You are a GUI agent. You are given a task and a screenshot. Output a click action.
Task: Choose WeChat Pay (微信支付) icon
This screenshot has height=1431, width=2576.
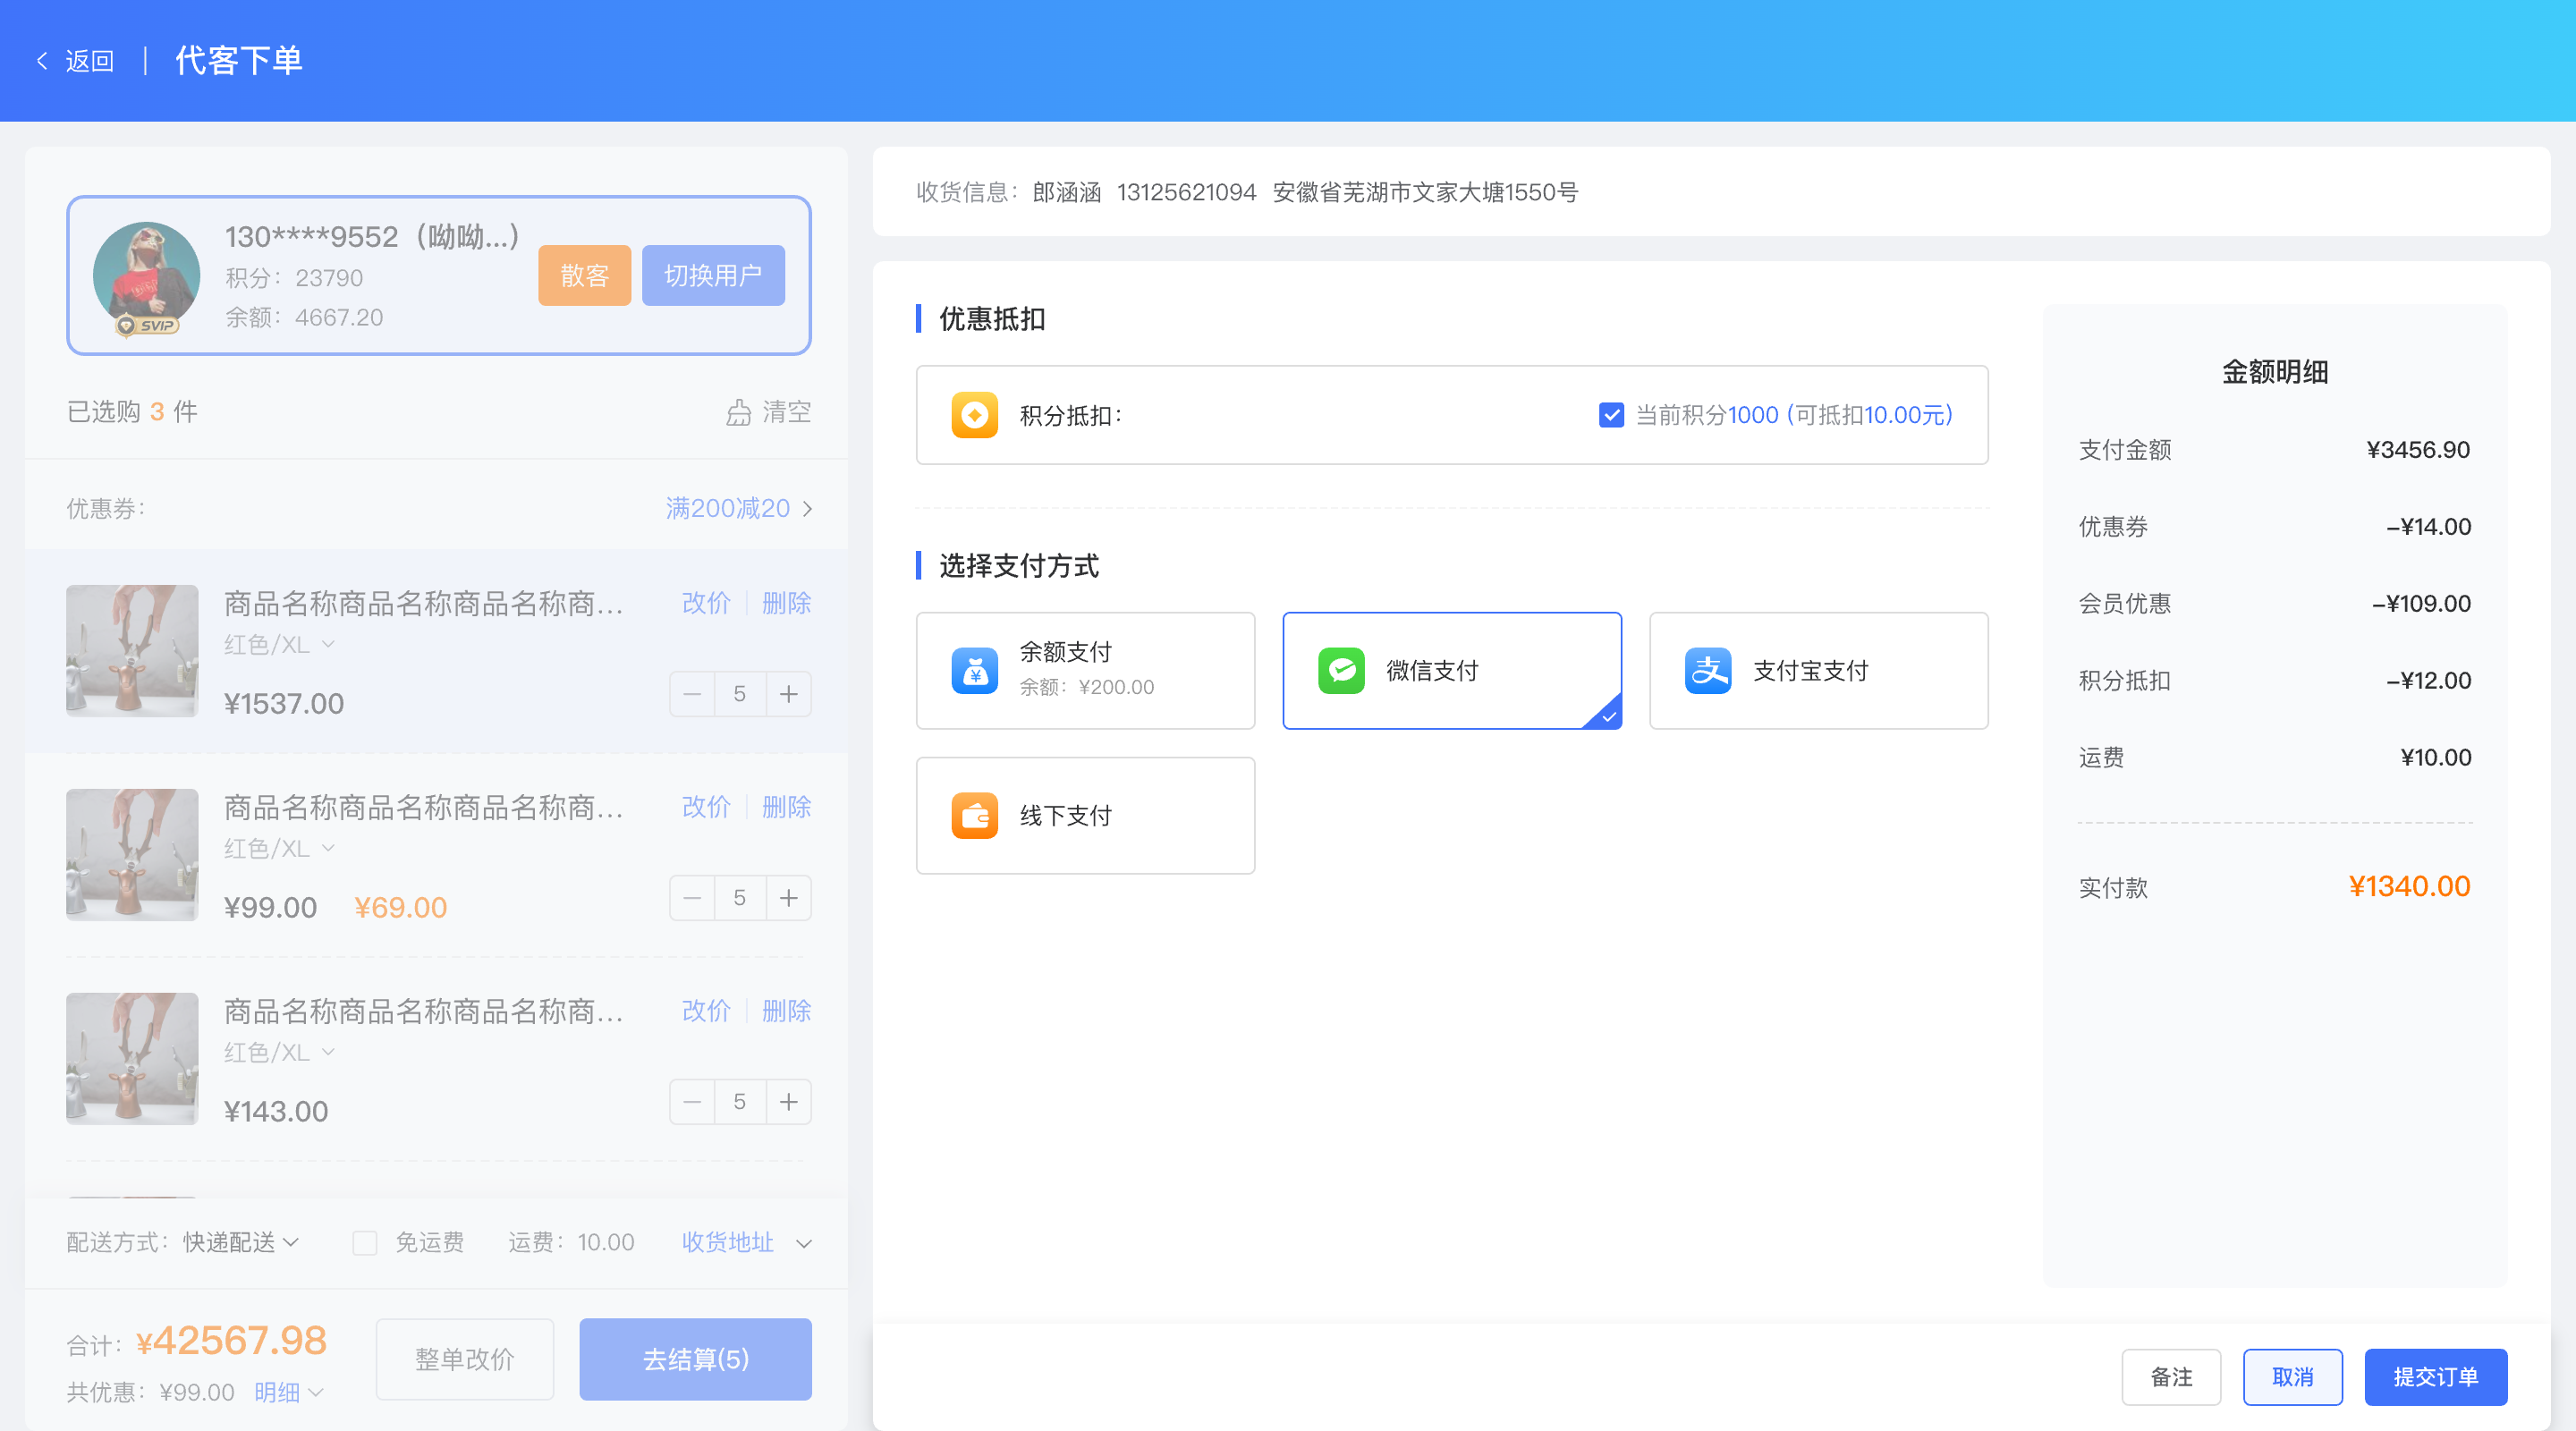tap(1341, 671)
